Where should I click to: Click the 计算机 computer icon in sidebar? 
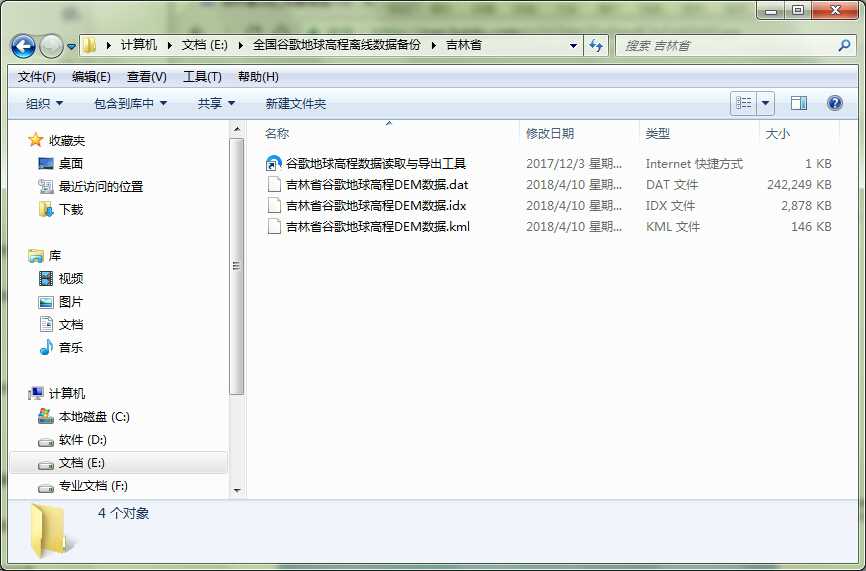36,393
